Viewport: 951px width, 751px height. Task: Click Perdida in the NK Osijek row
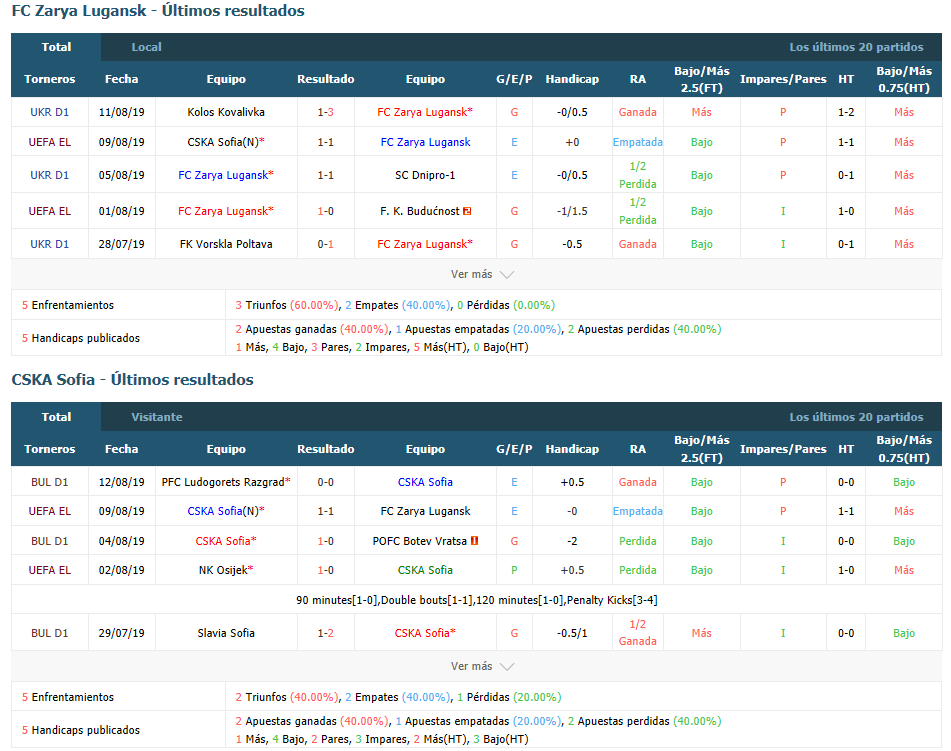[x=637, y=570]
